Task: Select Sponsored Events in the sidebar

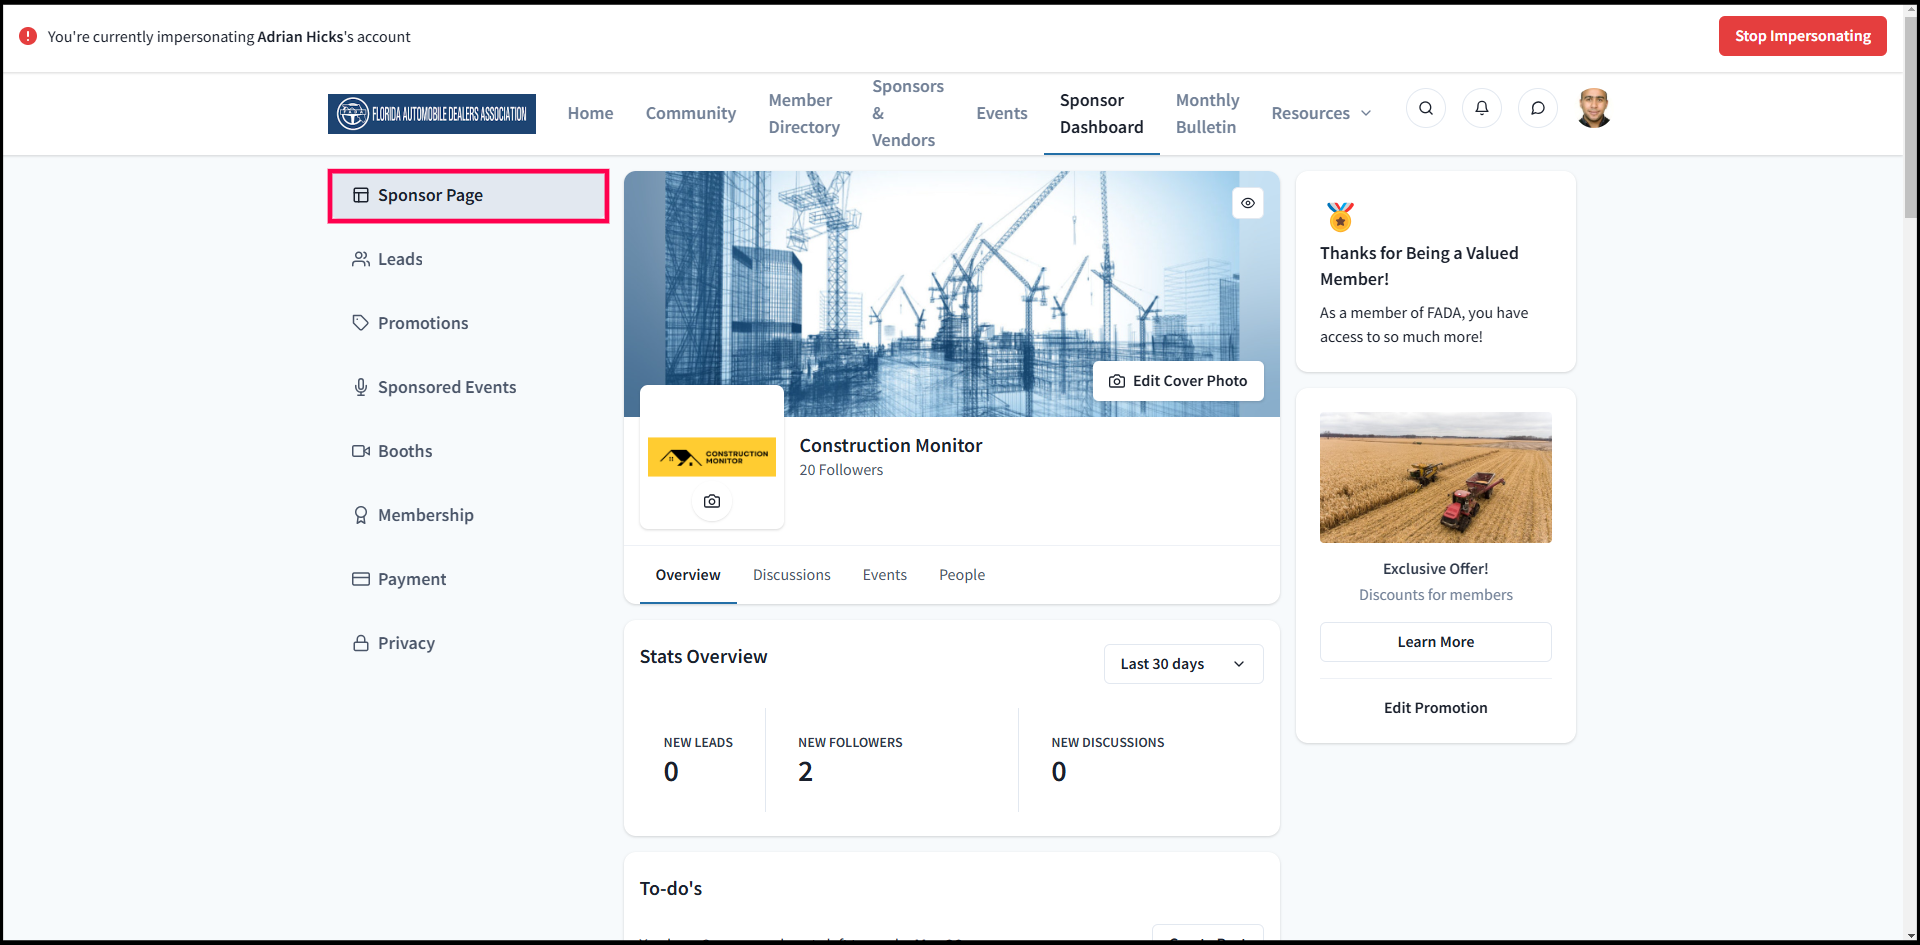Action: tap(468, 387)
